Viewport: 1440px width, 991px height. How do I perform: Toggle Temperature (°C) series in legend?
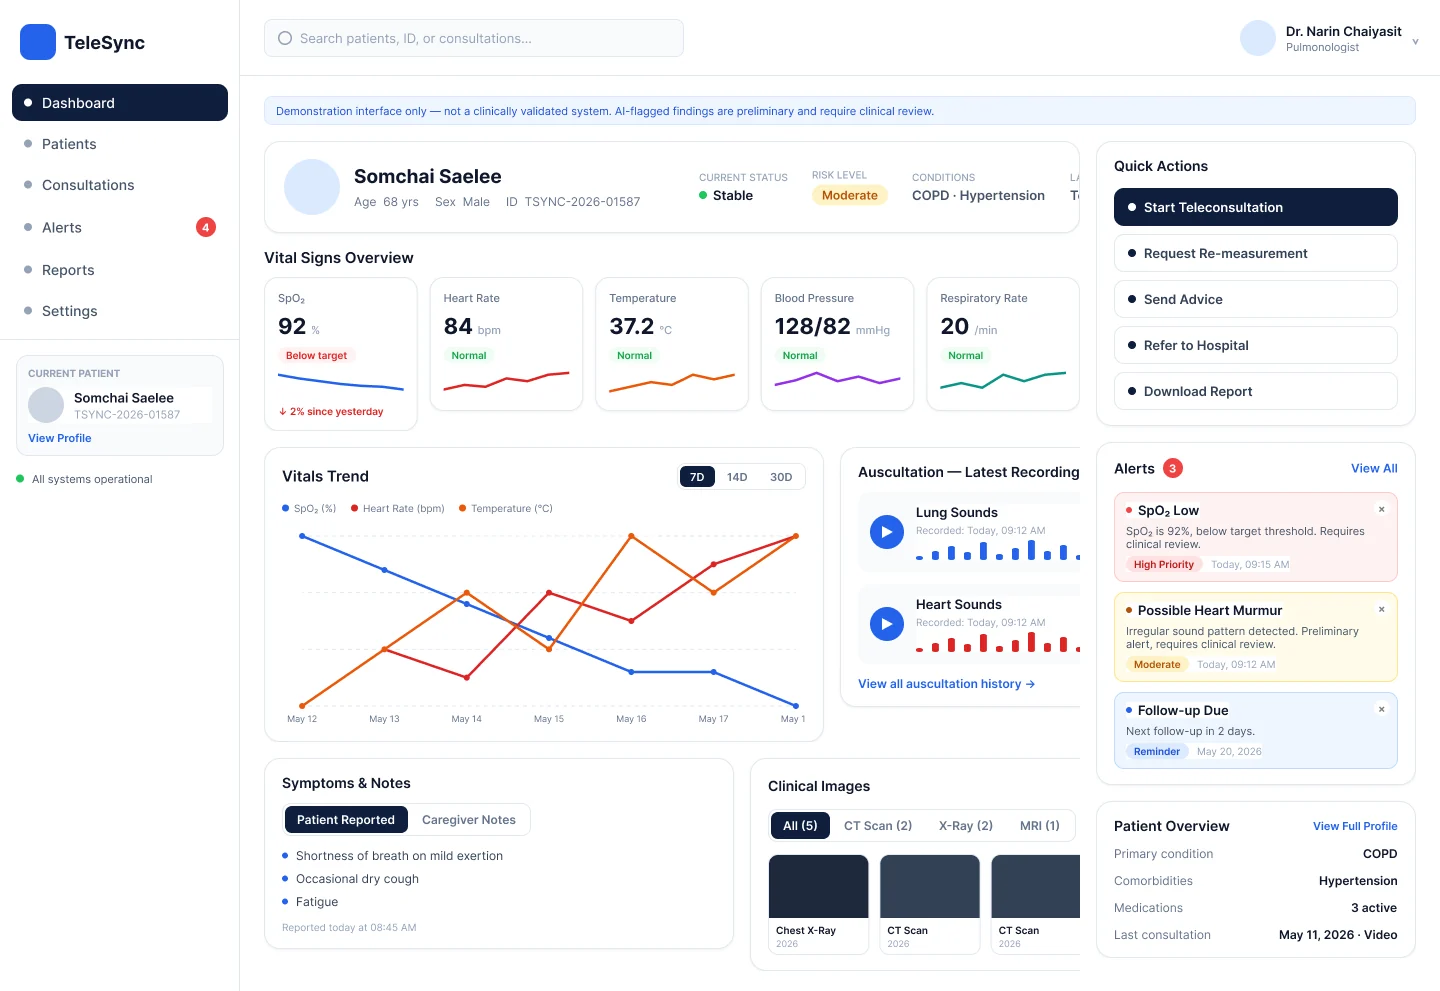(506, 508)
